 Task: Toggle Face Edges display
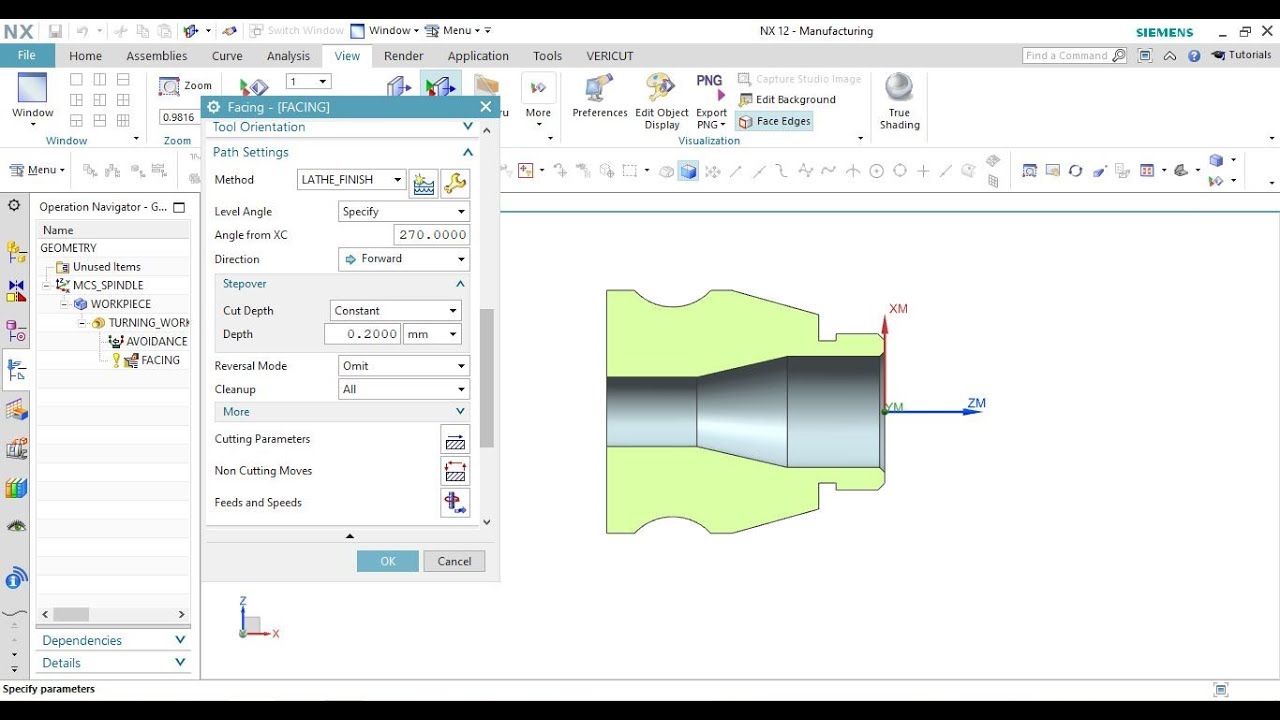point(774,121)
